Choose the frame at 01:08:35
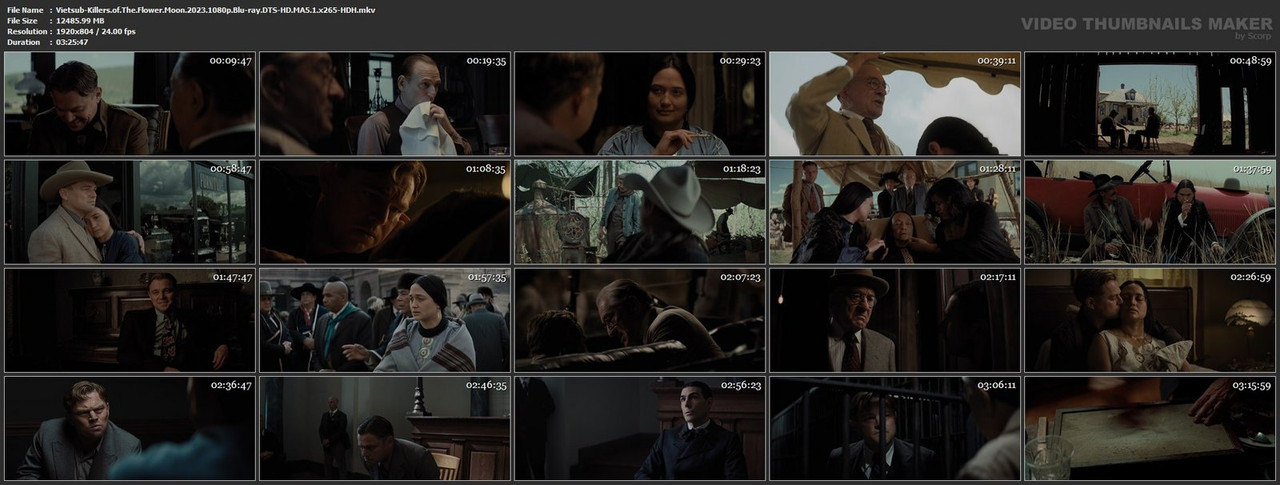Viewport: 1280px width, 485px height. pyautogui.click(x=385, y=212)
